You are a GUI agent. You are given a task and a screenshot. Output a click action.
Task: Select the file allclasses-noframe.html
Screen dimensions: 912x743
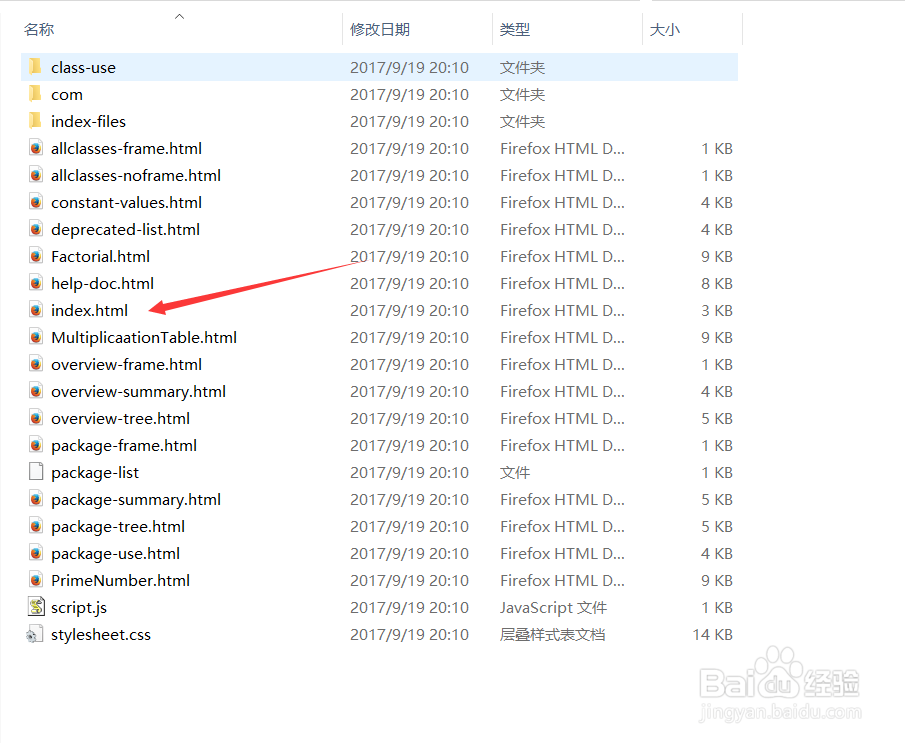(x=136, y=175)
